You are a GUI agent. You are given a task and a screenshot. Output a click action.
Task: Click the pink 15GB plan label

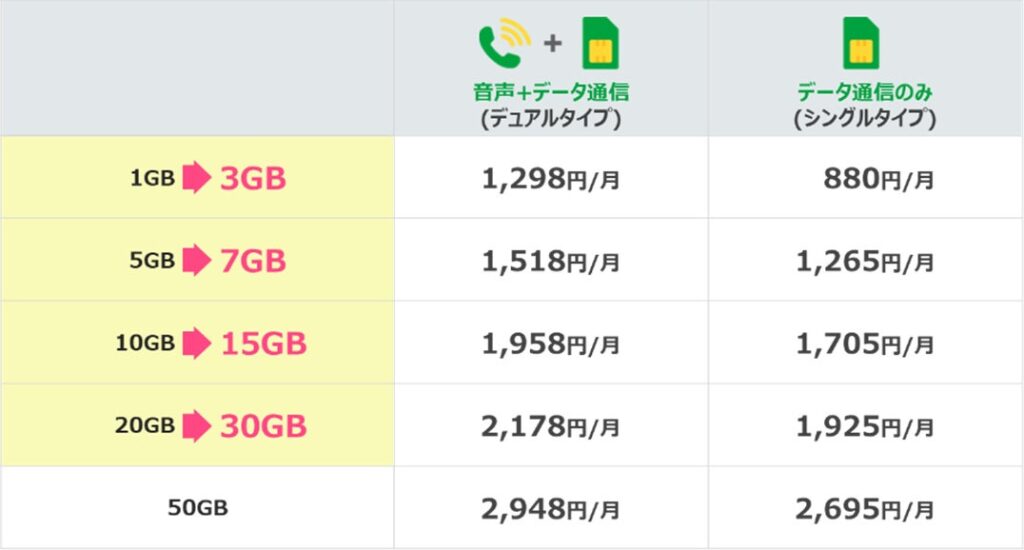click(263, 344)
